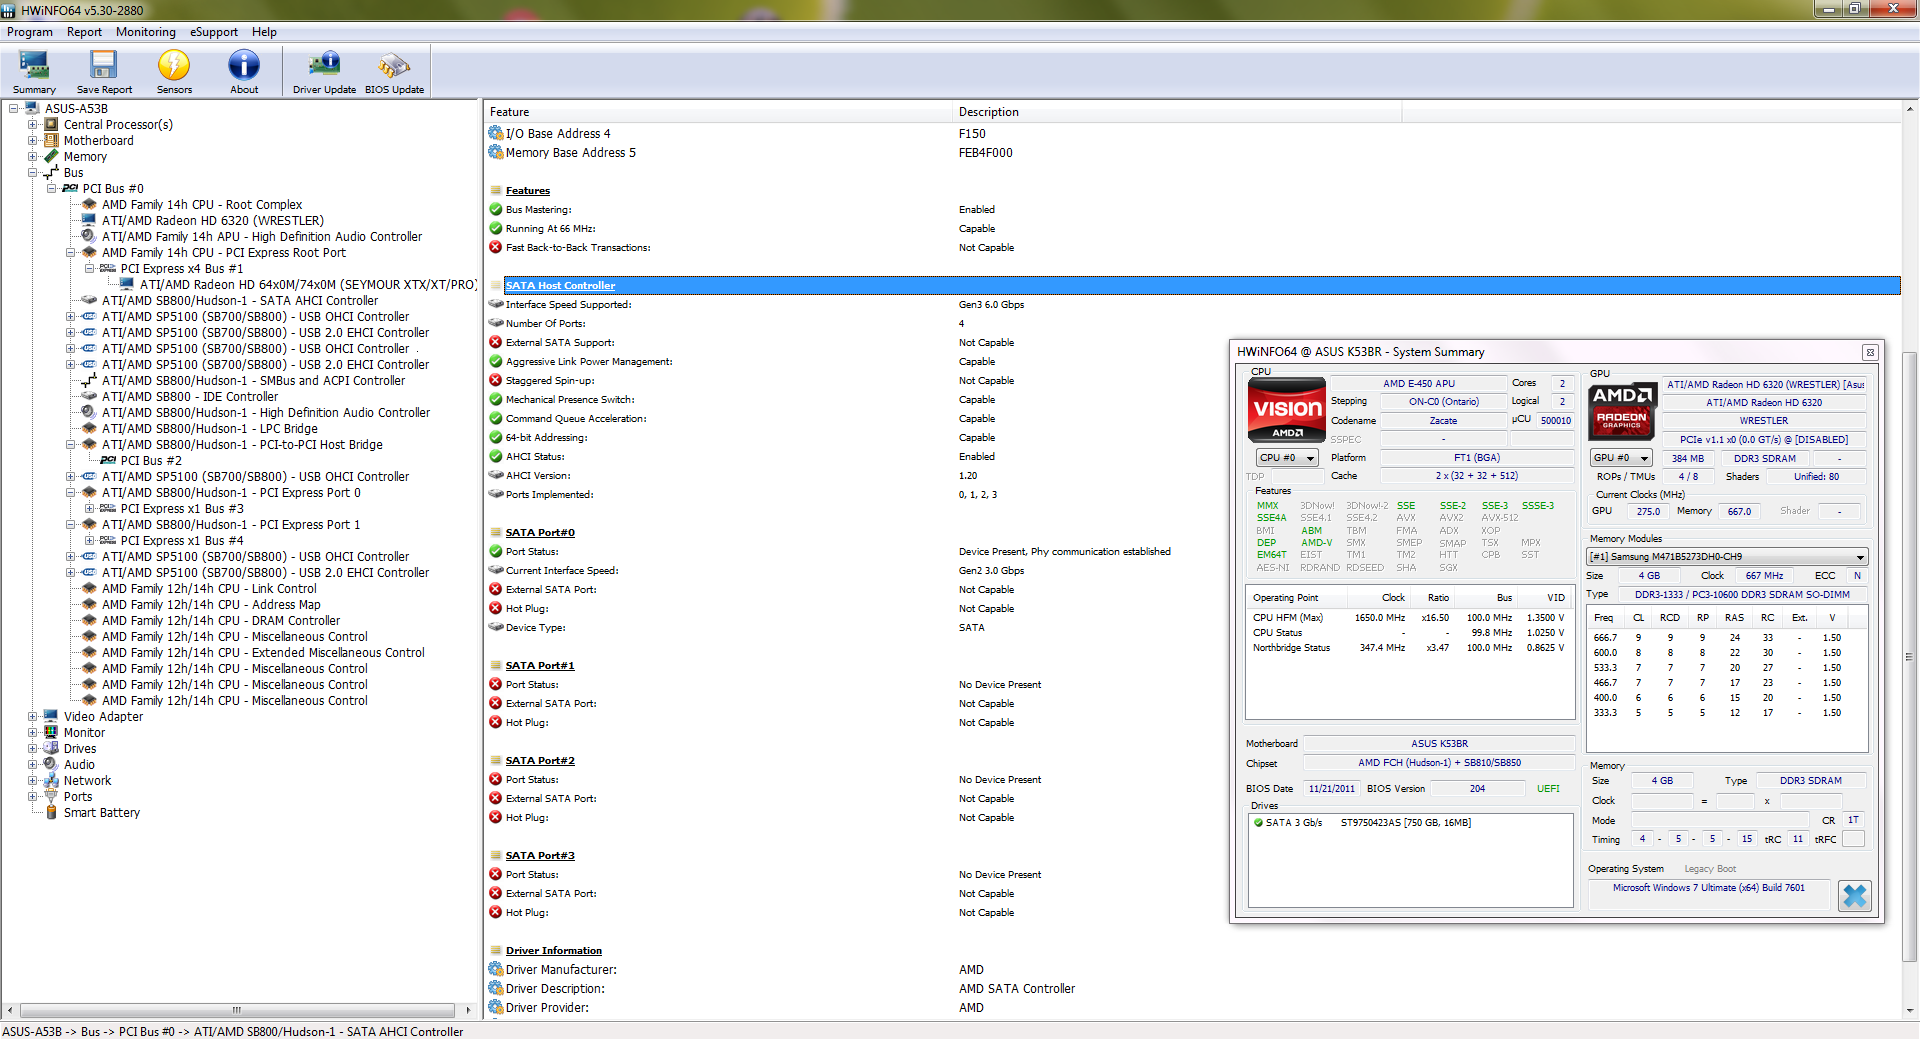
Task: Select AMD Family 12h/14h DRAM Controller
Action: 221,621
